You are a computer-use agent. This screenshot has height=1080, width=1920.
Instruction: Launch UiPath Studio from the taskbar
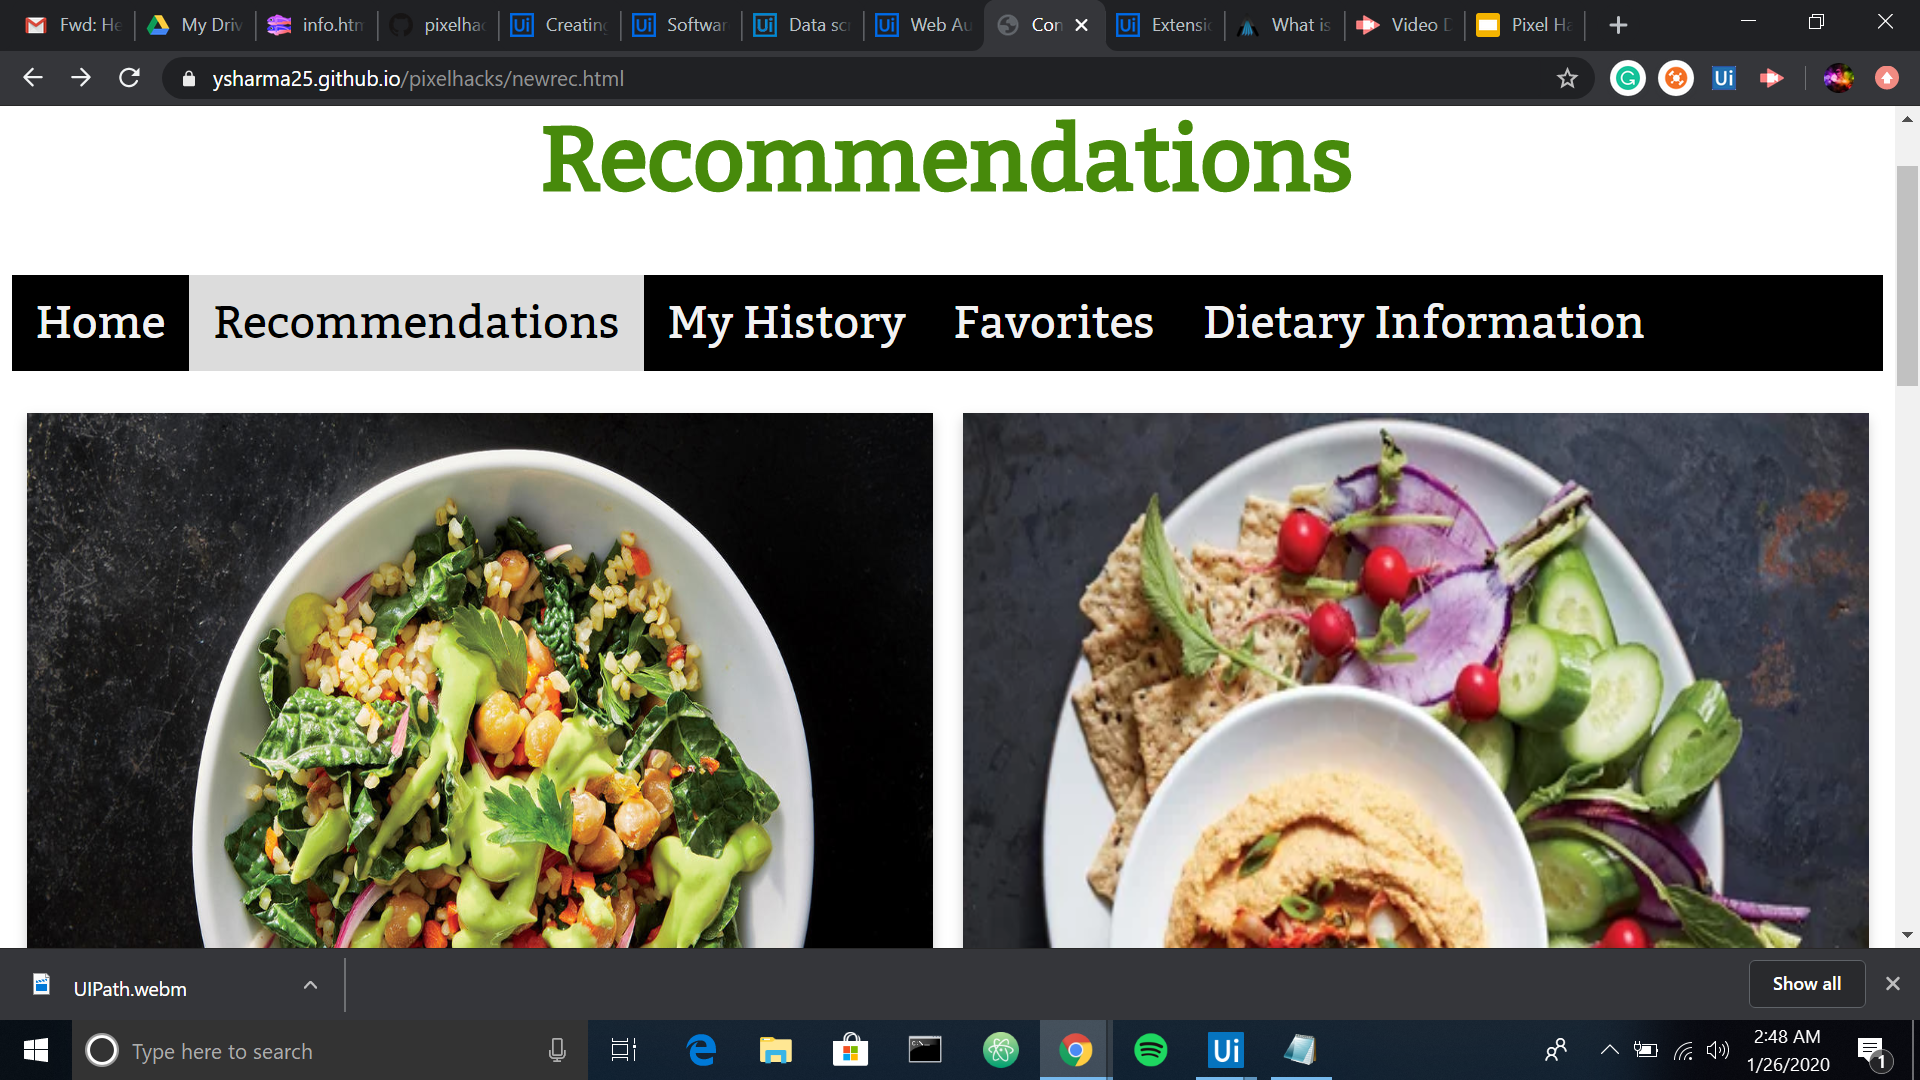(1225, 1050)
